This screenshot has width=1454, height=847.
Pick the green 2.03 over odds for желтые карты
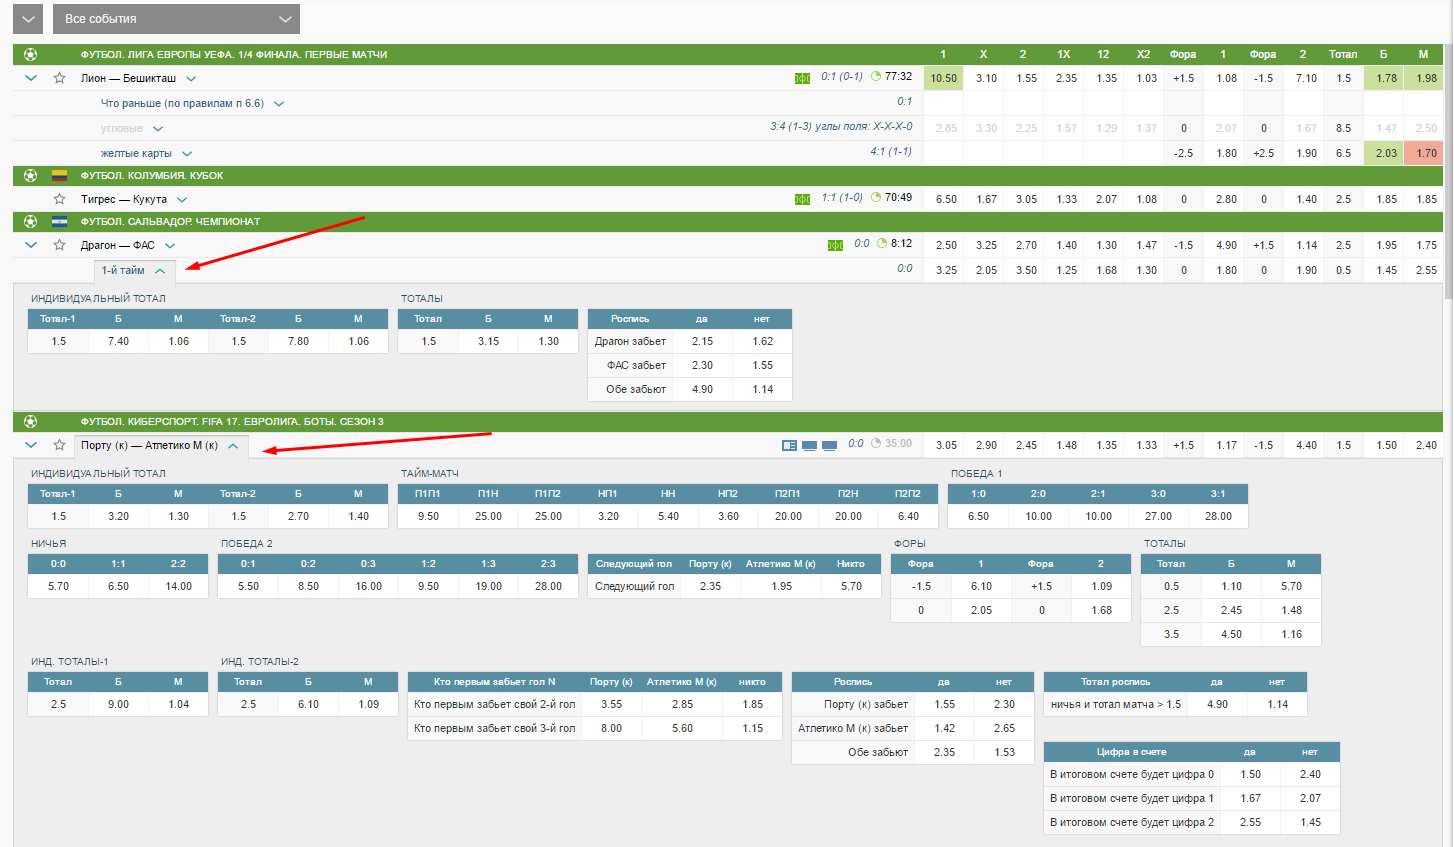(1384, 153)
